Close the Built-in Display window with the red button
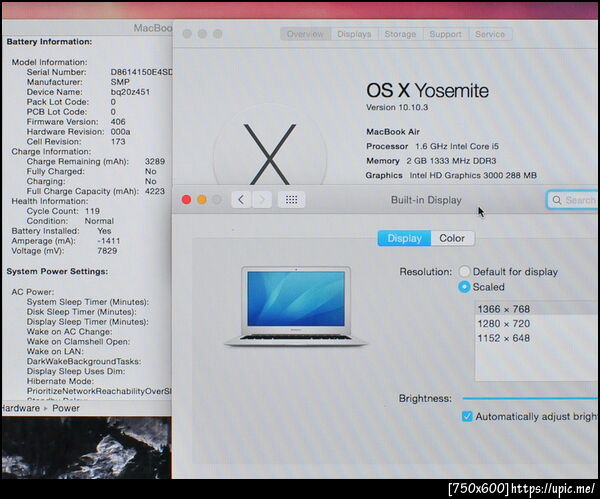The width and height of the screenshot is (600, 499). [186, 200]
